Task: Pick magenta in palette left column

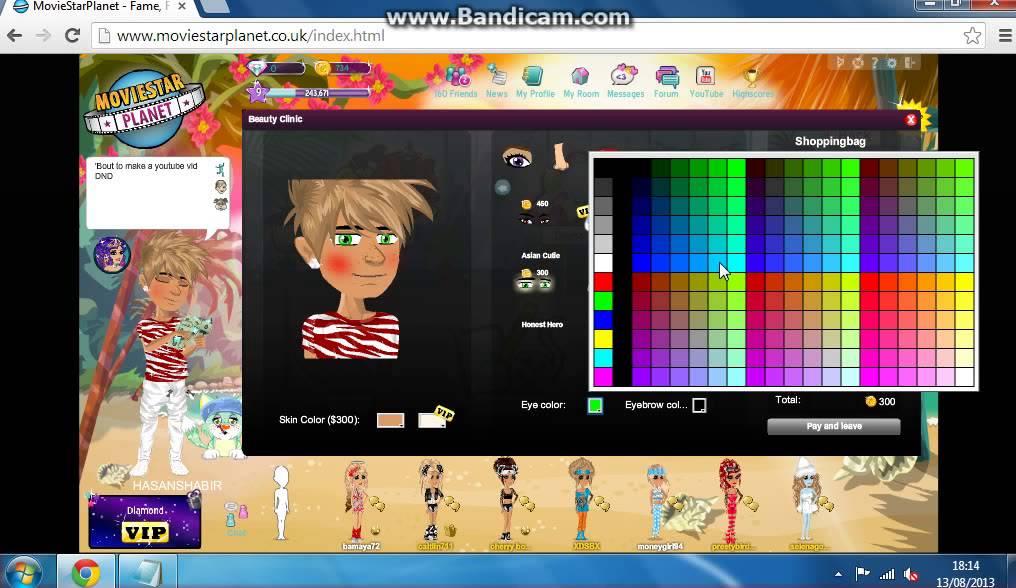Action: pyautogui.click(x=603, y=377)
